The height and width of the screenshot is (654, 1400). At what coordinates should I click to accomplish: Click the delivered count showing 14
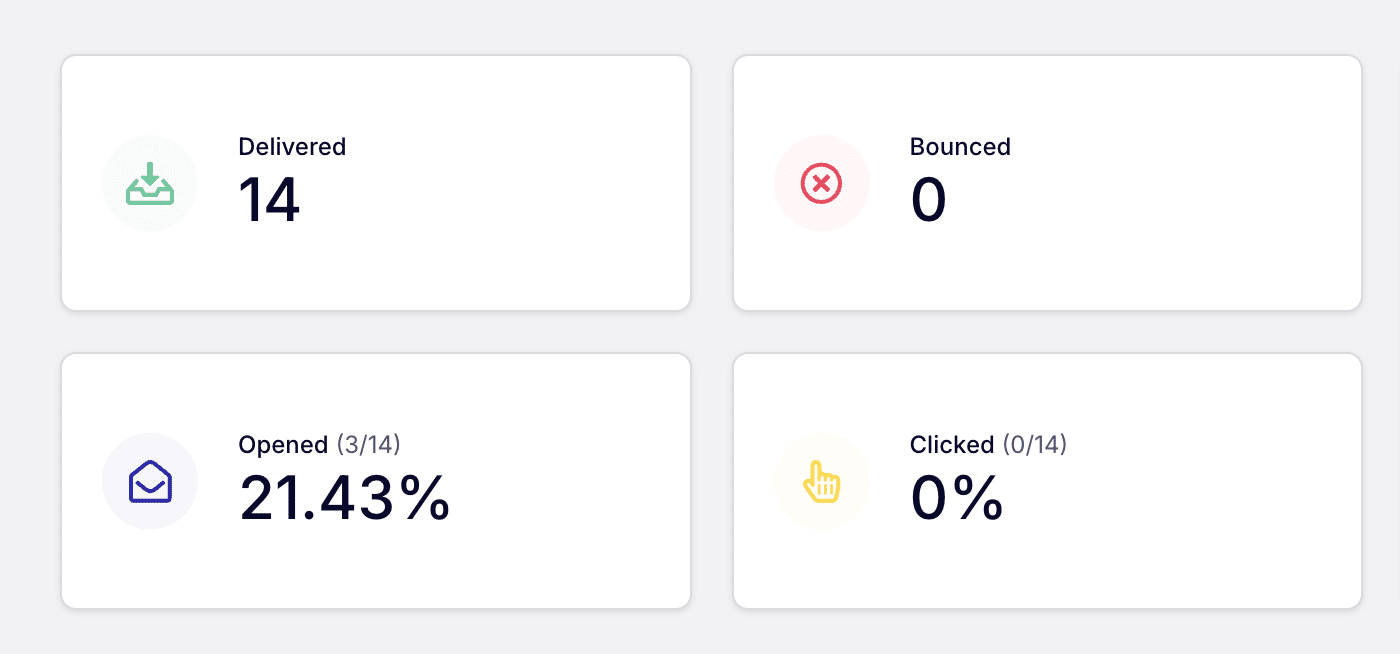pos(268,199)
